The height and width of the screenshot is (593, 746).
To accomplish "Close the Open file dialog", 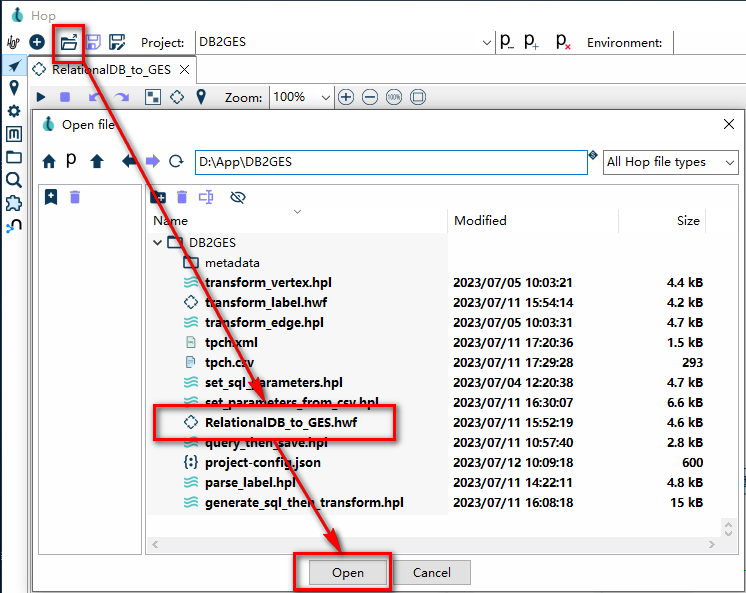I will coord(728,124).
